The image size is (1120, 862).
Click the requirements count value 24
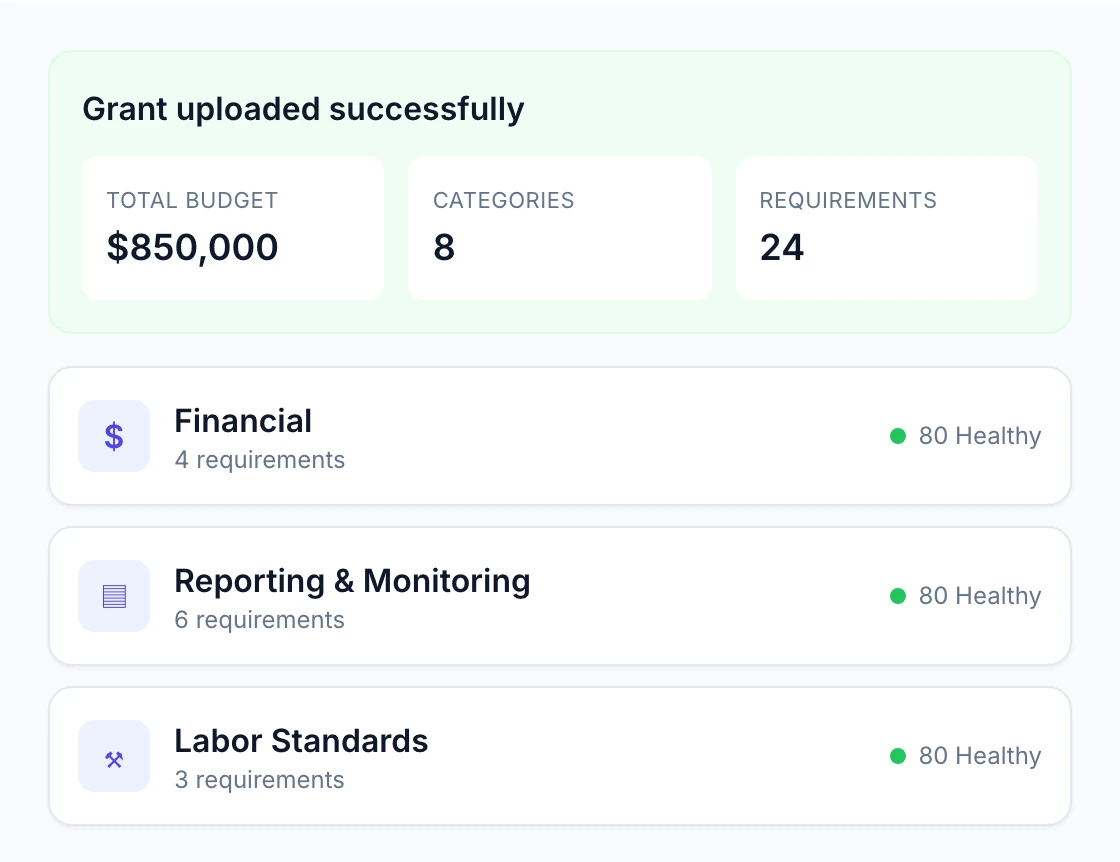782,247
